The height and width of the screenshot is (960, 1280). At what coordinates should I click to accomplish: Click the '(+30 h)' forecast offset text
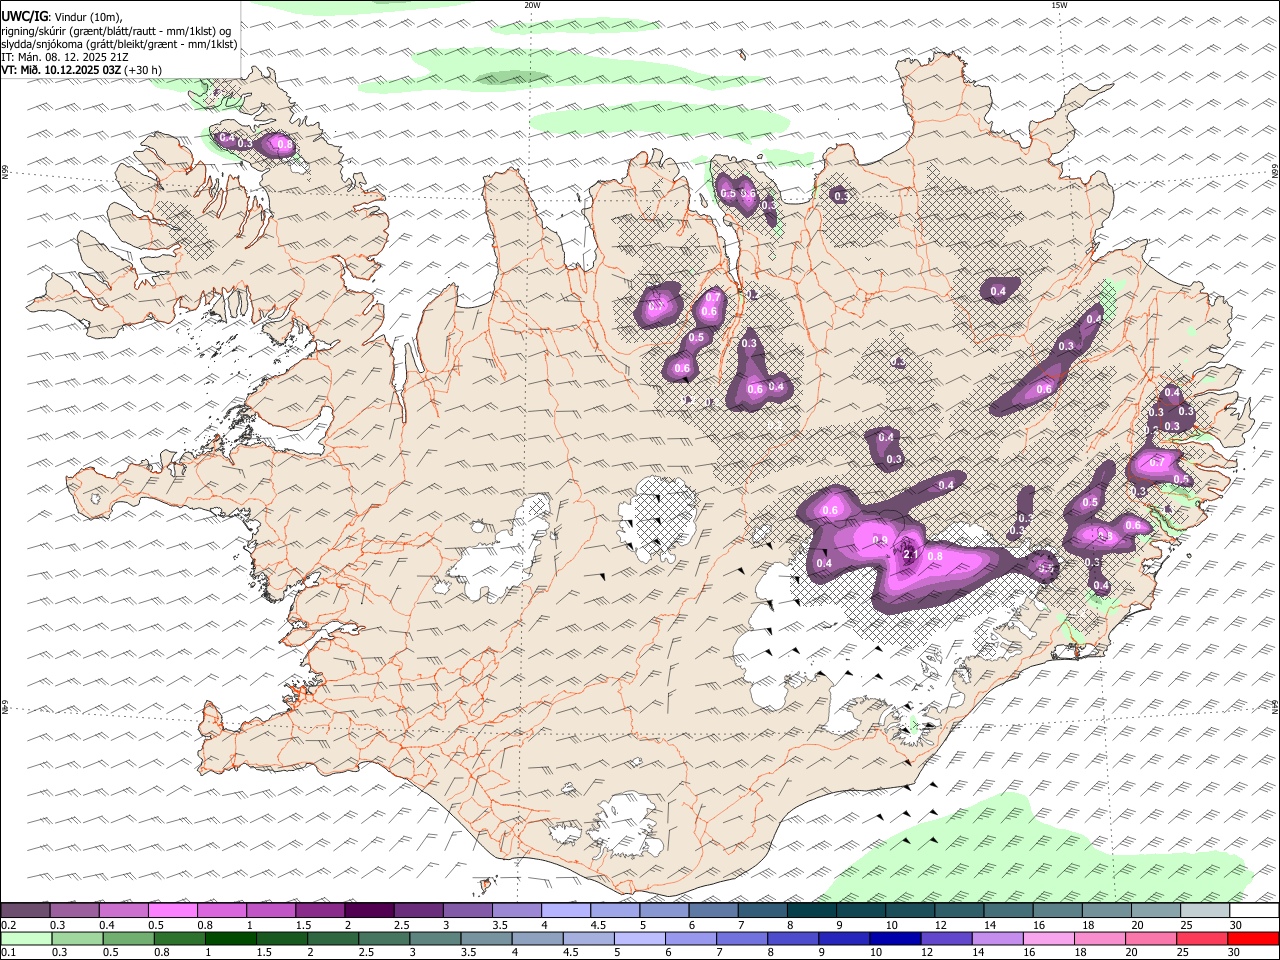(143, 70)
